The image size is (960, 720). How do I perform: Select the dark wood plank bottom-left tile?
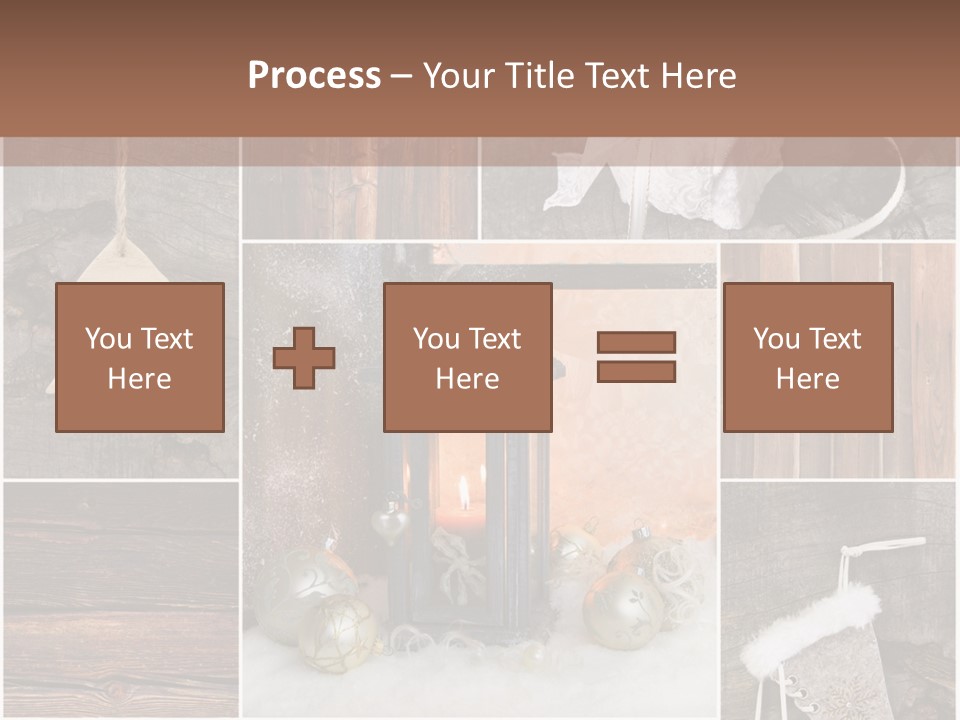pos(120,598)
